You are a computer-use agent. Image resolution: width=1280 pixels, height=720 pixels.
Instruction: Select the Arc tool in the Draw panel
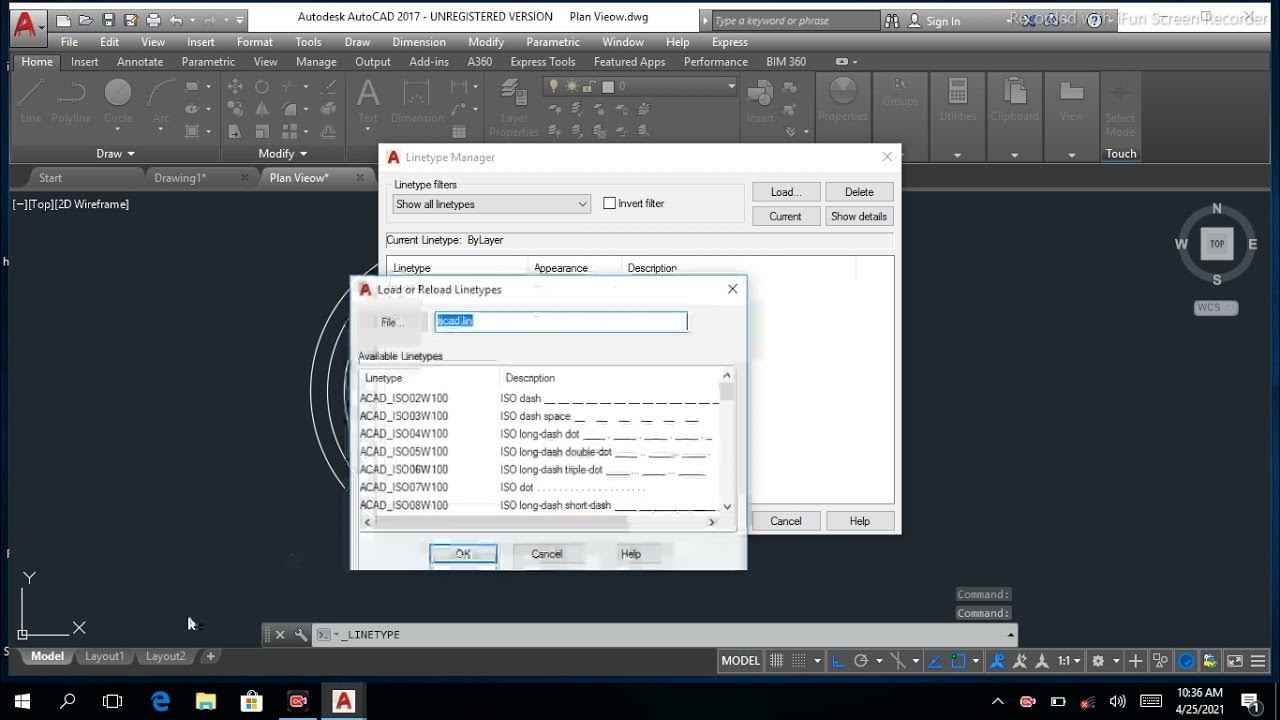point(161,101)
